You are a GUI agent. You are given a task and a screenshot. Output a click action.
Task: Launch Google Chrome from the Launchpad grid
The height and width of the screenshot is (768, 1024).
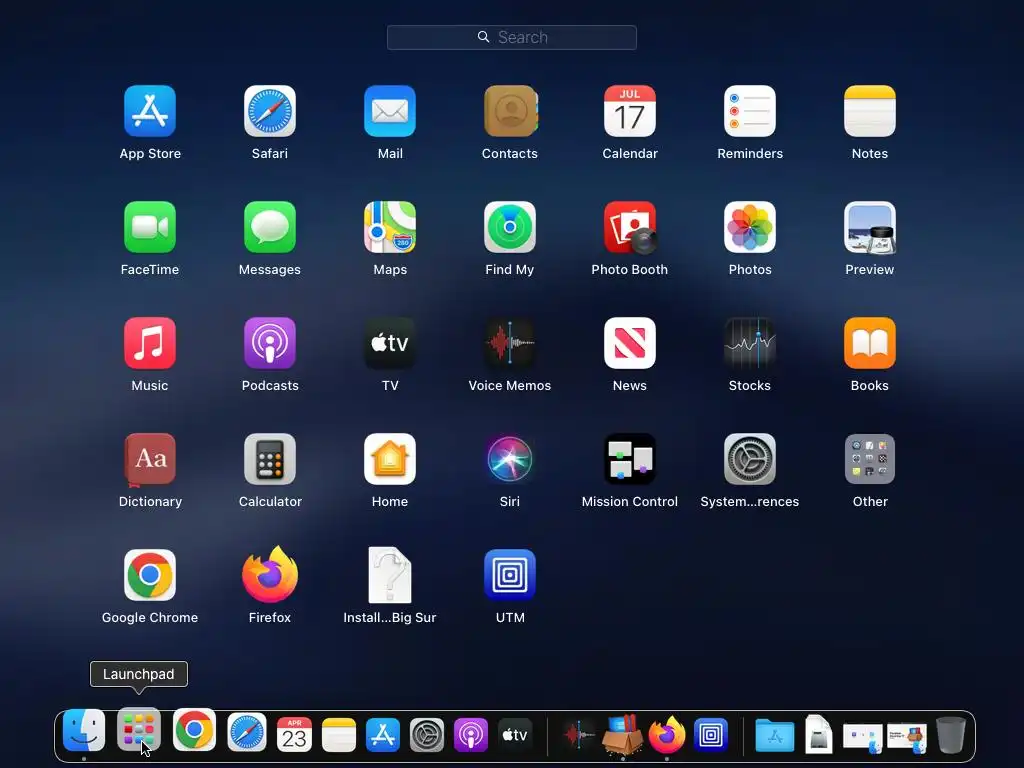point(150,575)
